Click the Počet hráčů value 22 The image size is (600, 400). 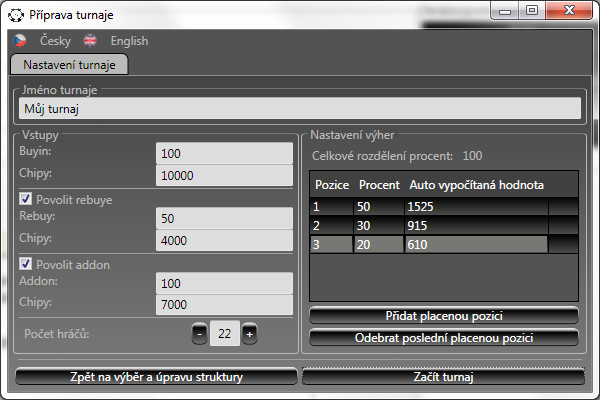click(225, 333)
